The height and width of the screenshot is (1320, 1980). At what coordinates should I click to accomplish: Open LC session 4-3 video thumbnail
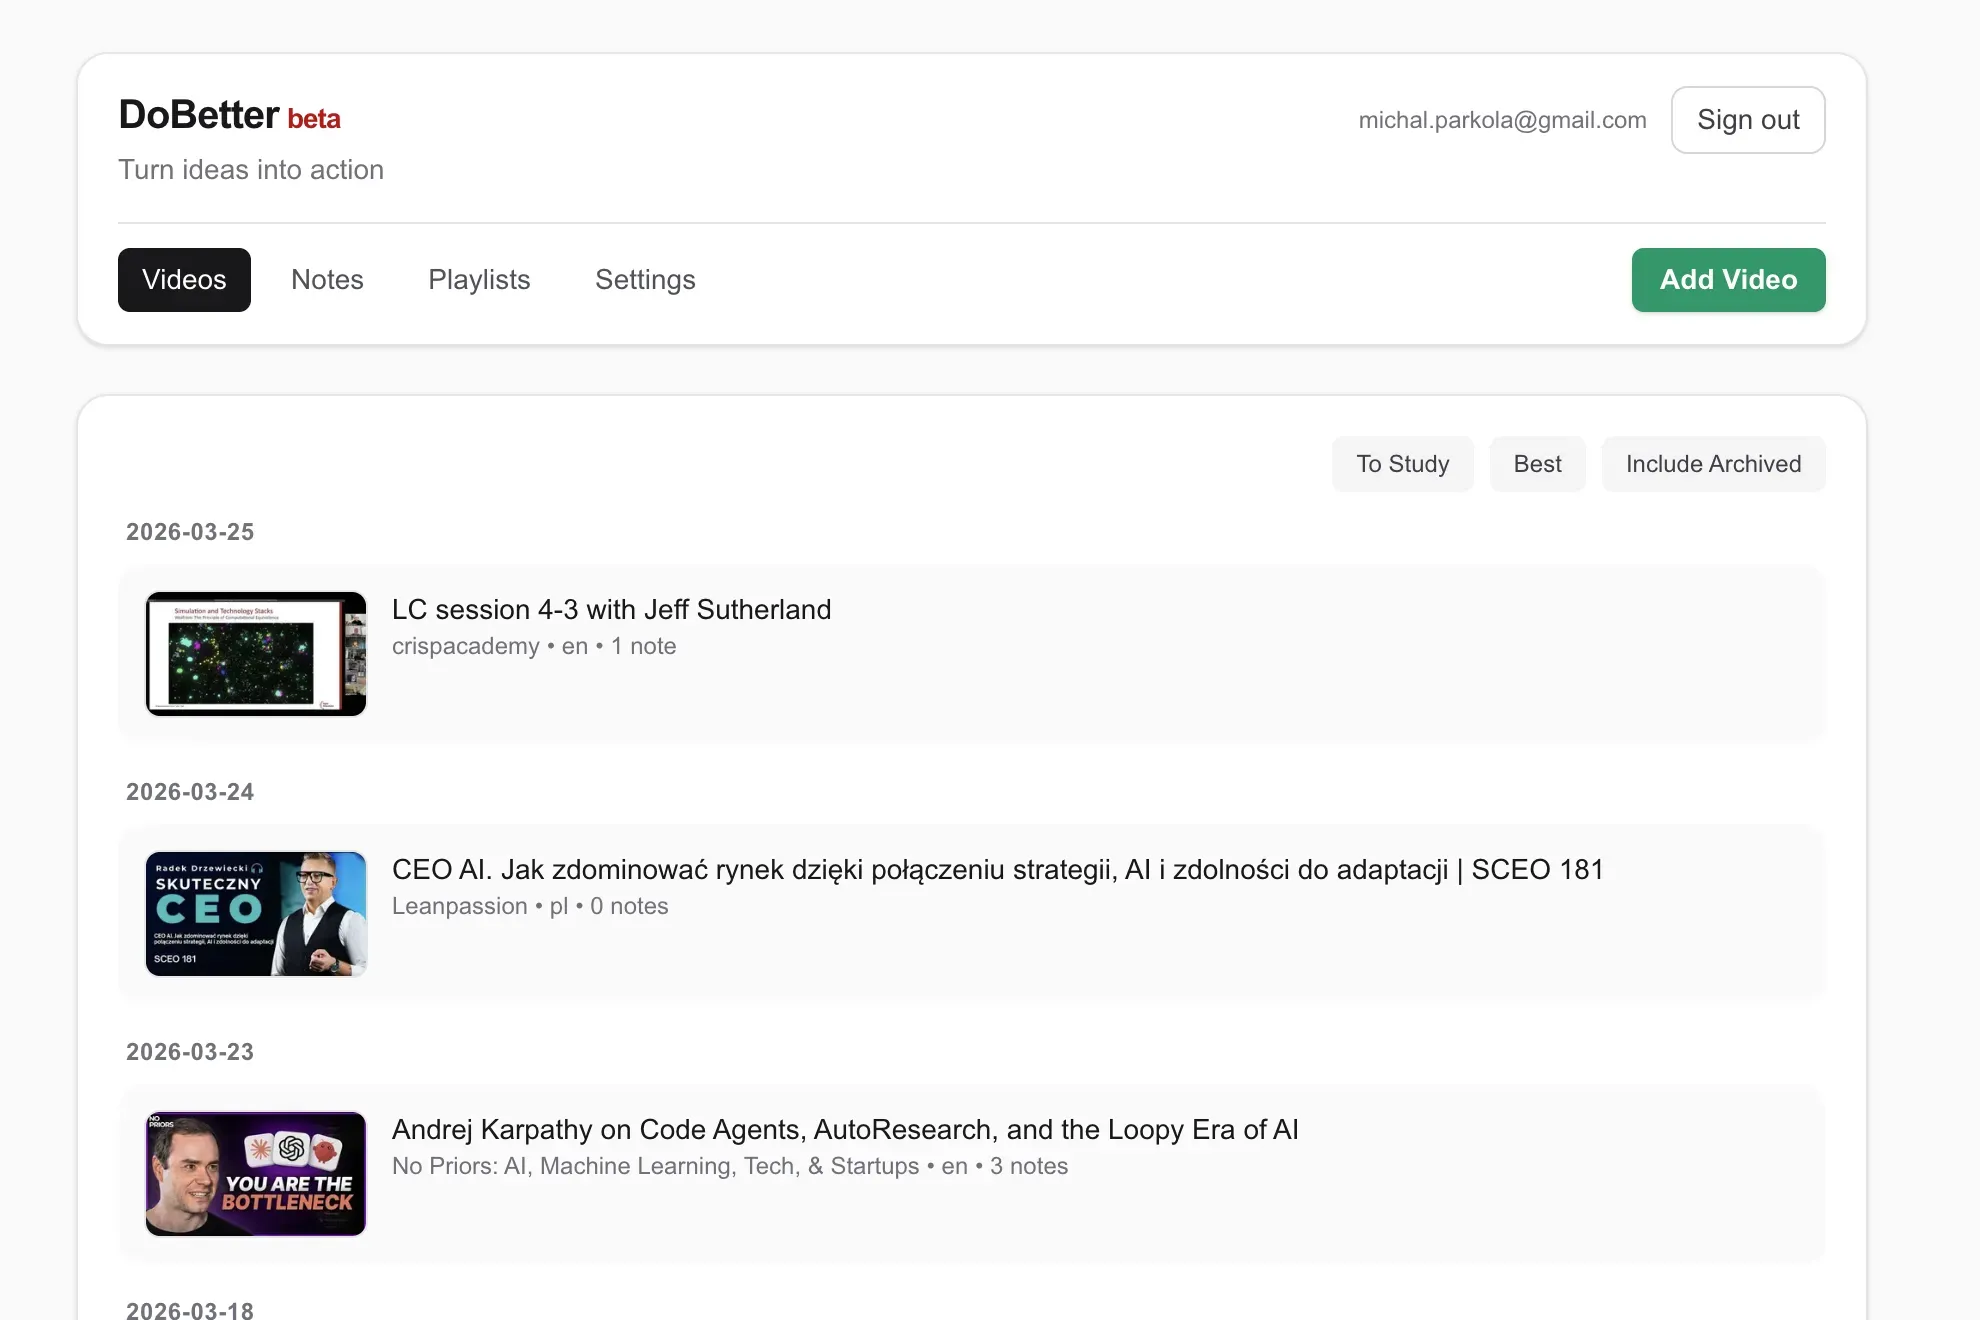256,654
